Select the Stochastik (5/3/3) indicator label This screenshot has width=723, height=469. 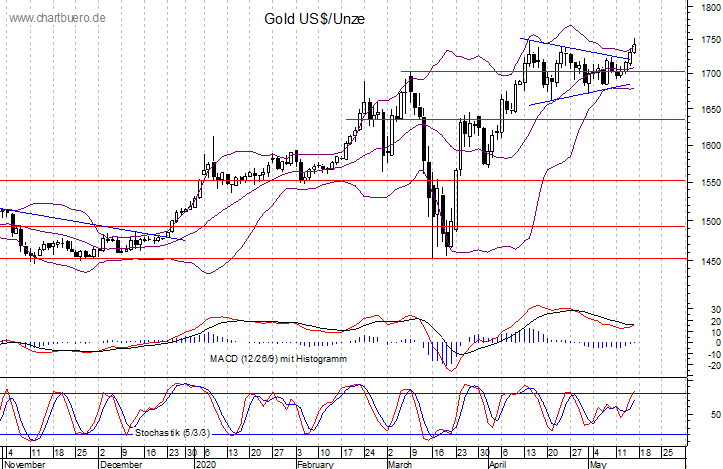[172, 433]
